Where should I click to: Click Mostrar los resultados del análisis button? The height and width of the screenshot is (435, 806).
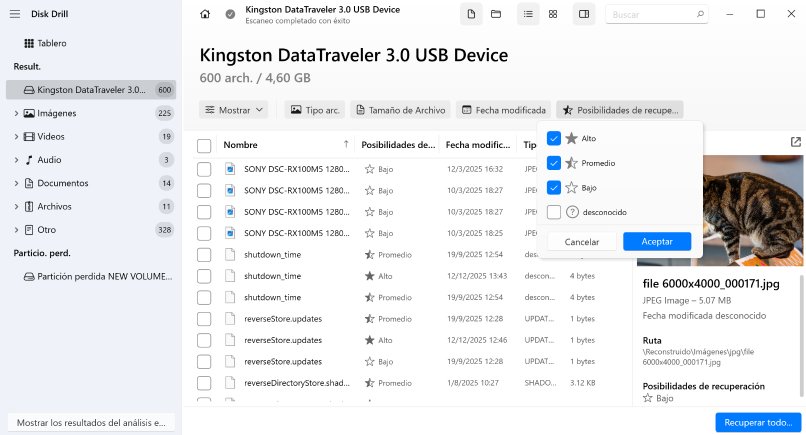(x=91, y=423)
